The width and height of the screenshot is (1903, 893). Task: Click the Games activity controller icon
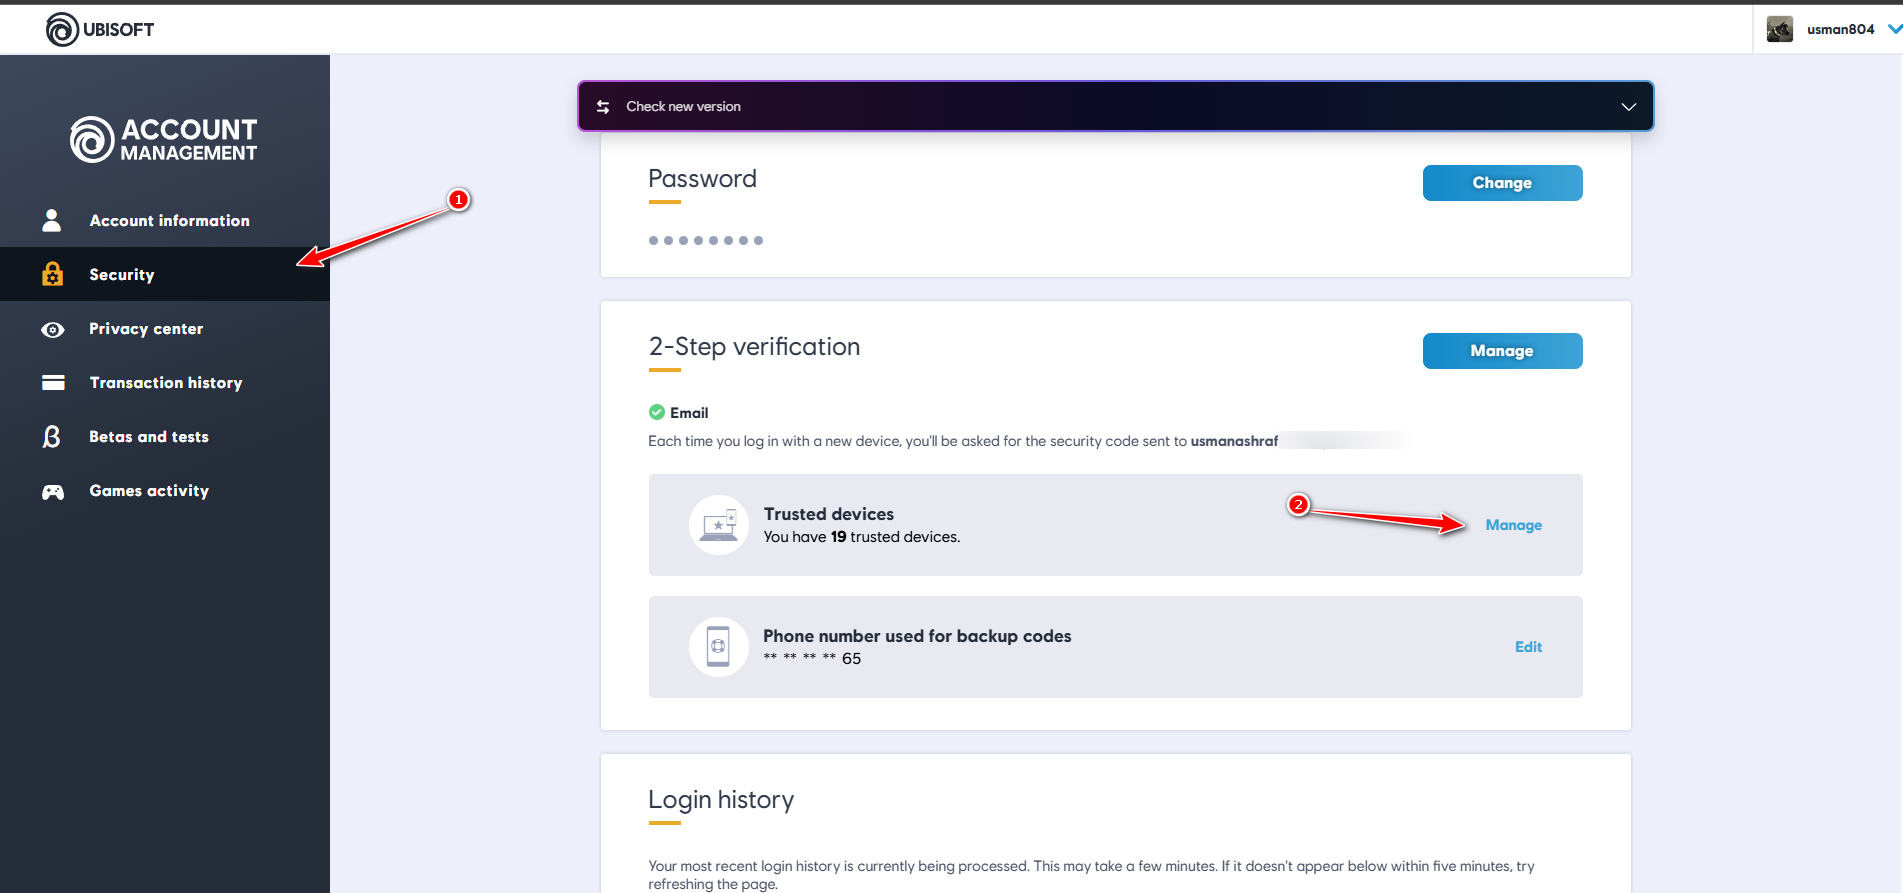pyautogui.click(x=53, y=491)
